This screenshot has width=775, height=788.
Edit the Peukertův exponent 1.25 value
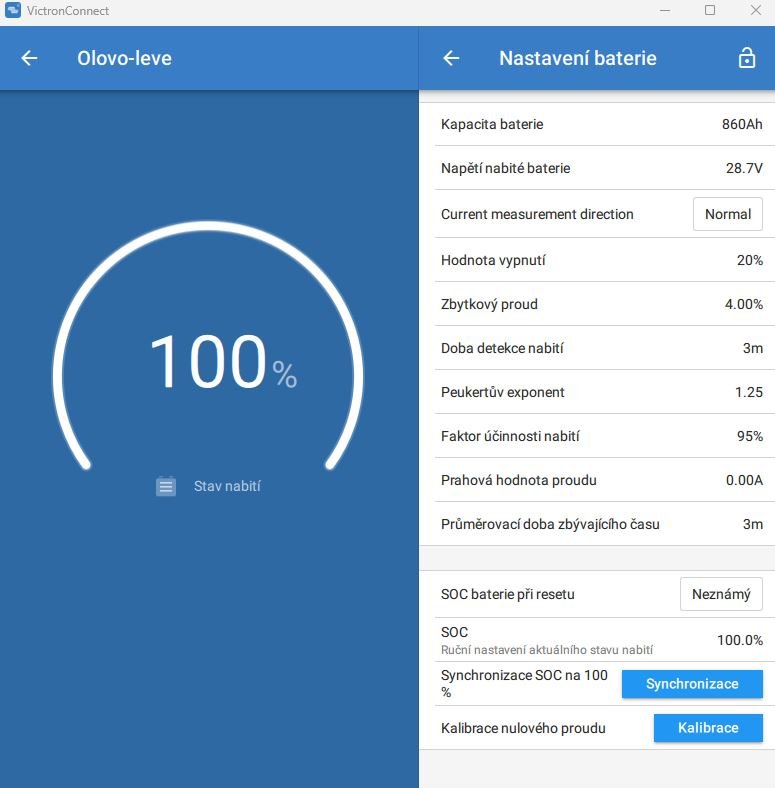pyautogui.click(x=597, y=392)
